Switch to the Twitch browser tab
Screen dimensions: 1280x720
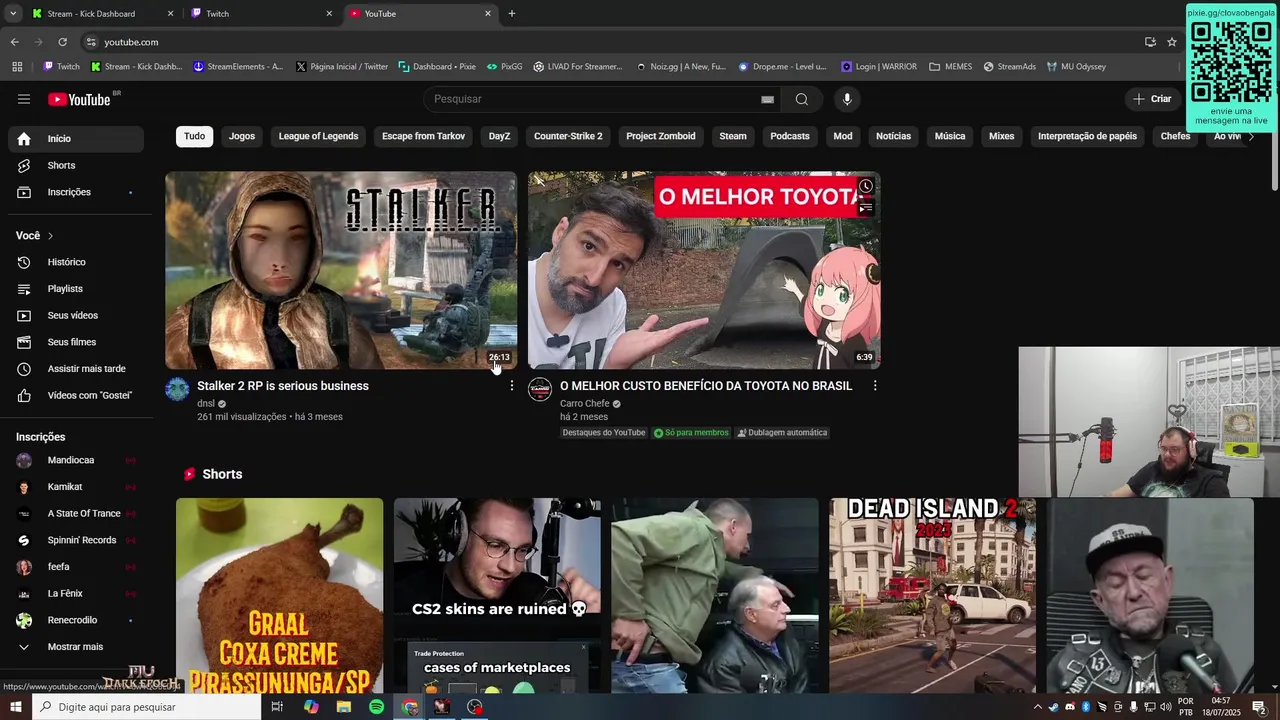[x=262, y=14]
